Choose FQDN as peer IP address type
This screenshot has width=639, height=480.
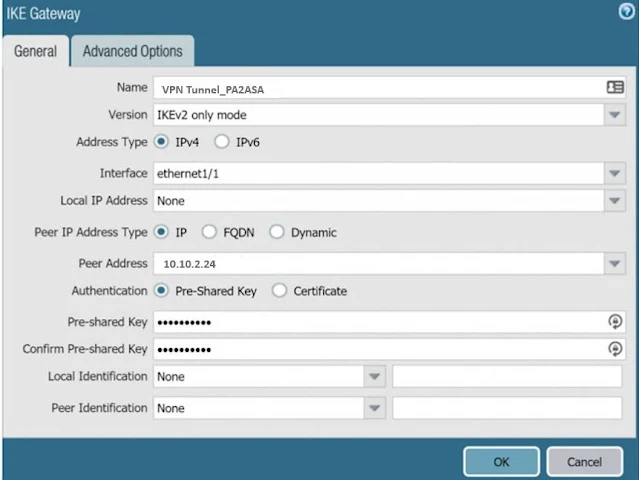pos(209,232)
